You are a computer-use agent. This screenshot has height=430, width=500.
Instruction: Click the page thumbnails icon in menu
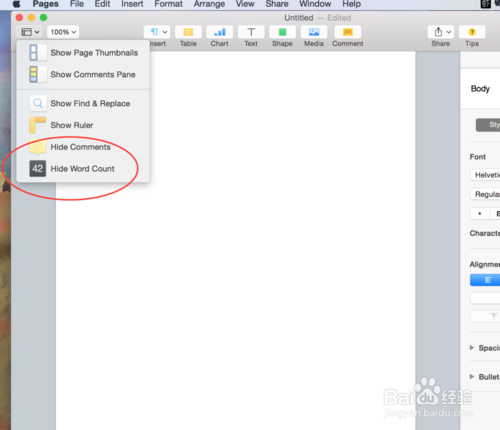tap(37, 53)
